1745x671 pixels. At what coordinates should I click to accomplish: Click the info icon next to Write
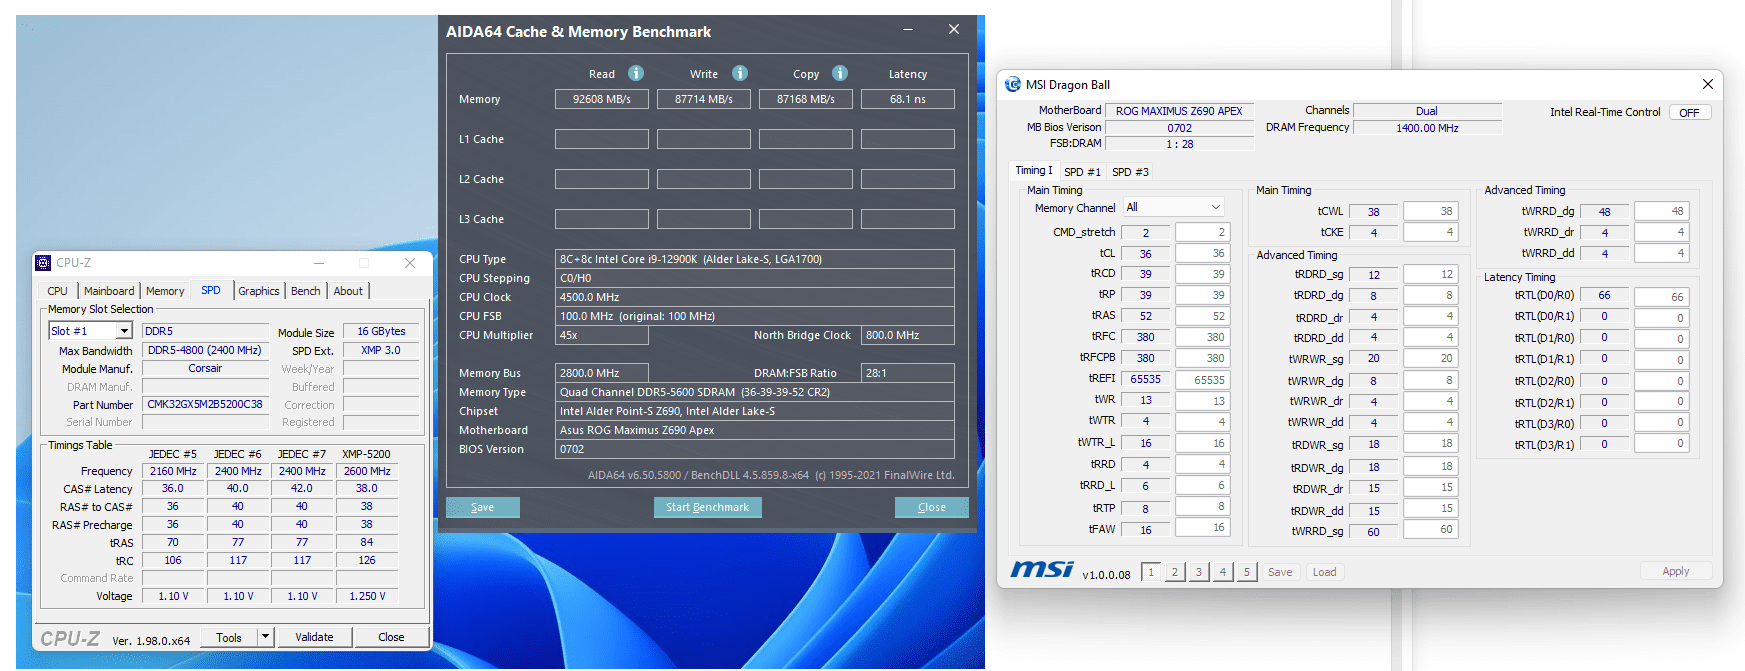click(x=740, y=73)
